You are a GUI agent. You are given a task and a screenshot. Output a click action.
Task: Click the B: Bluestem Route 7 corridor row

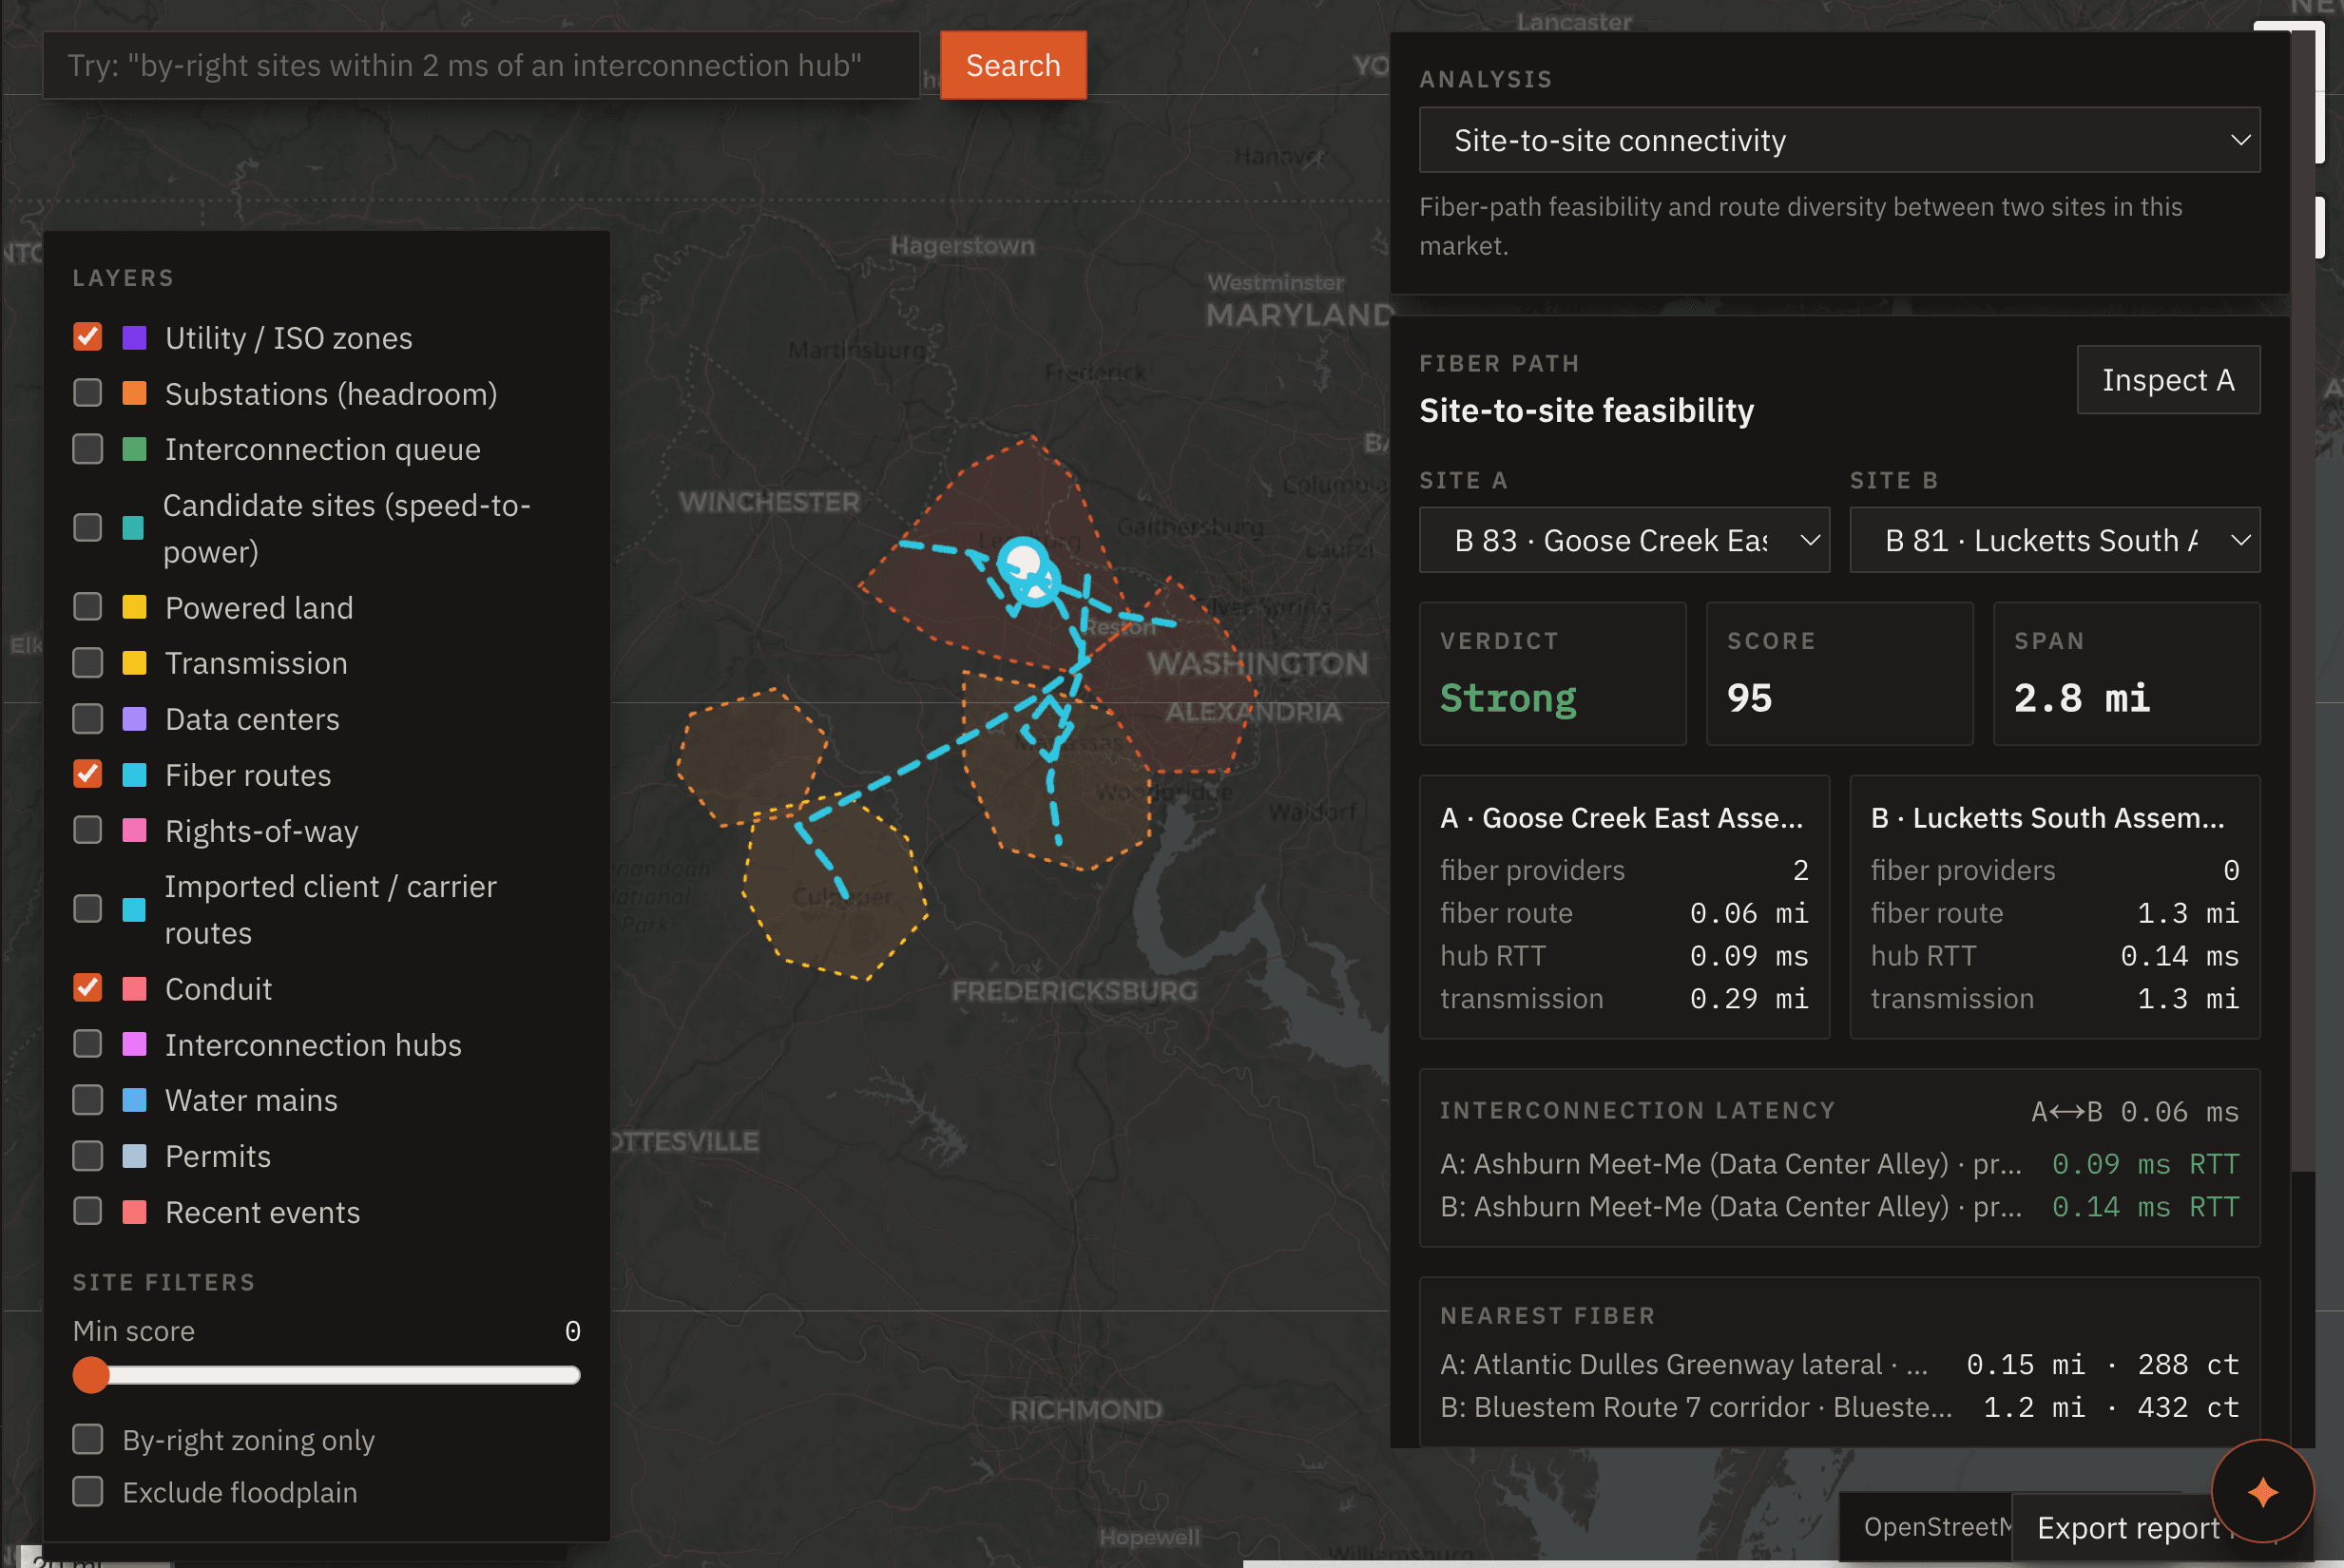[x=1839, y=1408]
